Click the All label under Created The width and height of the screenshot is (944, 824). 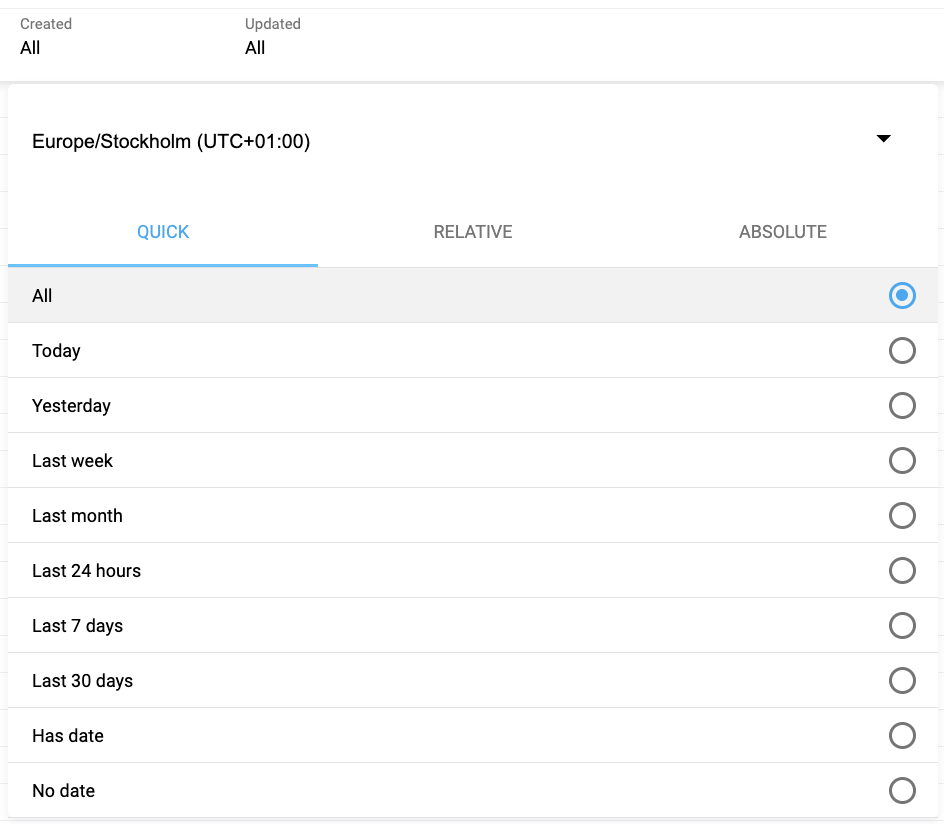(x=30, y=47)
